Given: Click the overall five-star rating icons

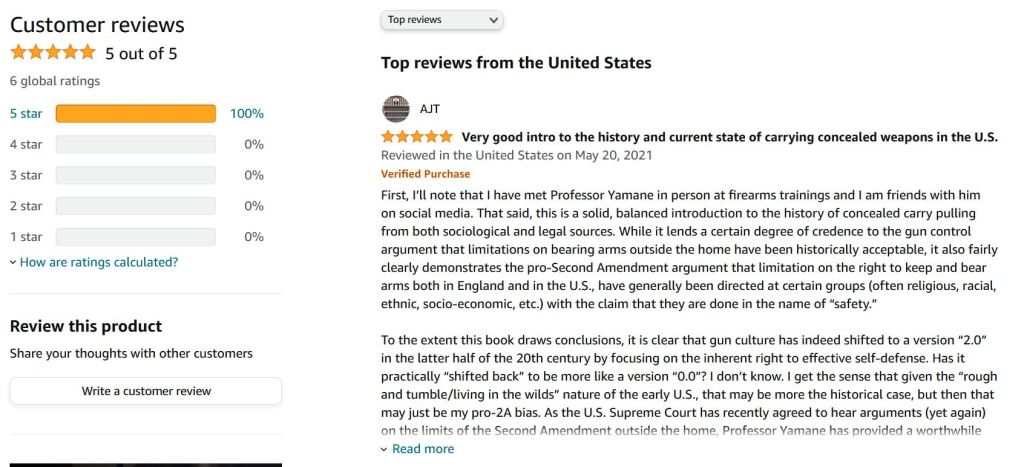Looking at the screenshot, I should (x=53, y=53).
